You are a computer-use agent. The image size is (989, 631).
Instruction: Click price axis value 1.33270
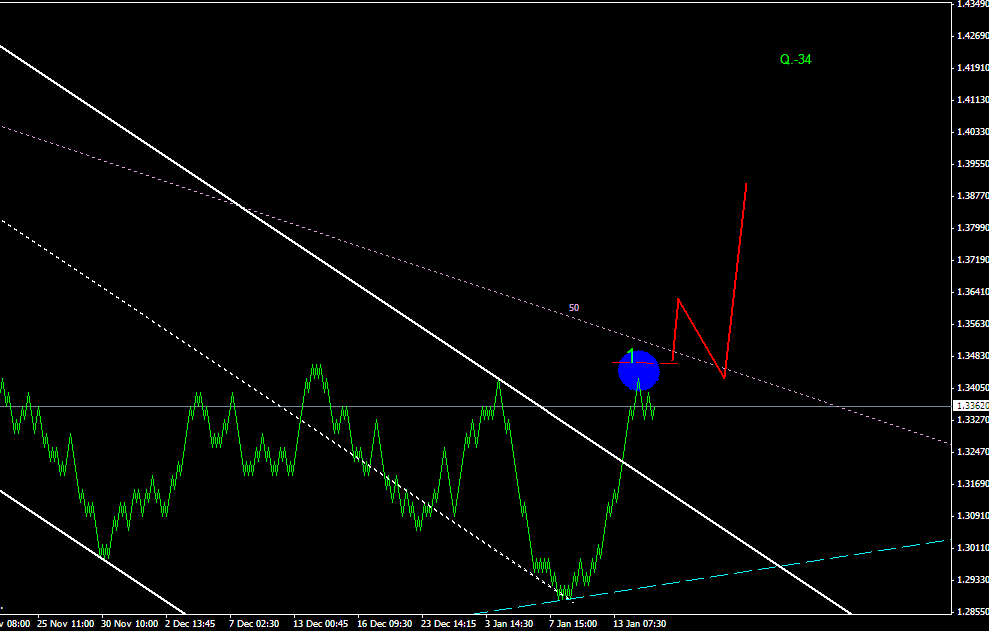point(972,420)
